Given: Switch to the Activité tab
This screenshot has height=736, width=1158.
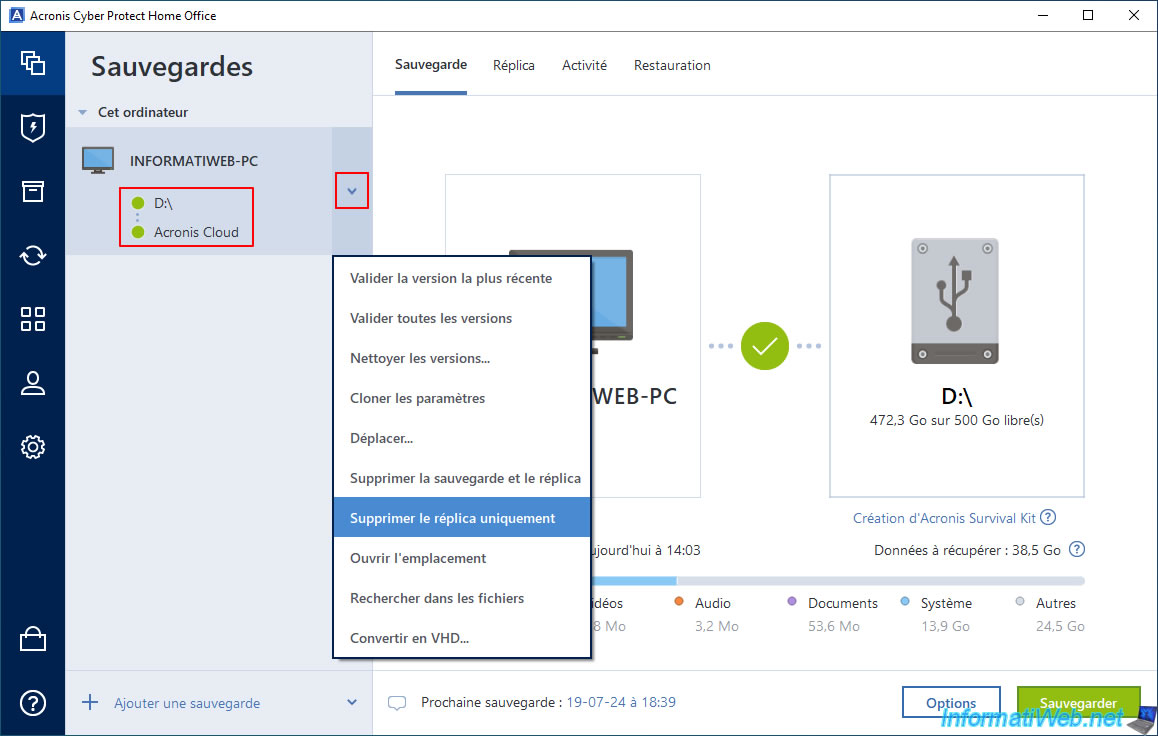Looking at the screenshot, I should point(584,65).
